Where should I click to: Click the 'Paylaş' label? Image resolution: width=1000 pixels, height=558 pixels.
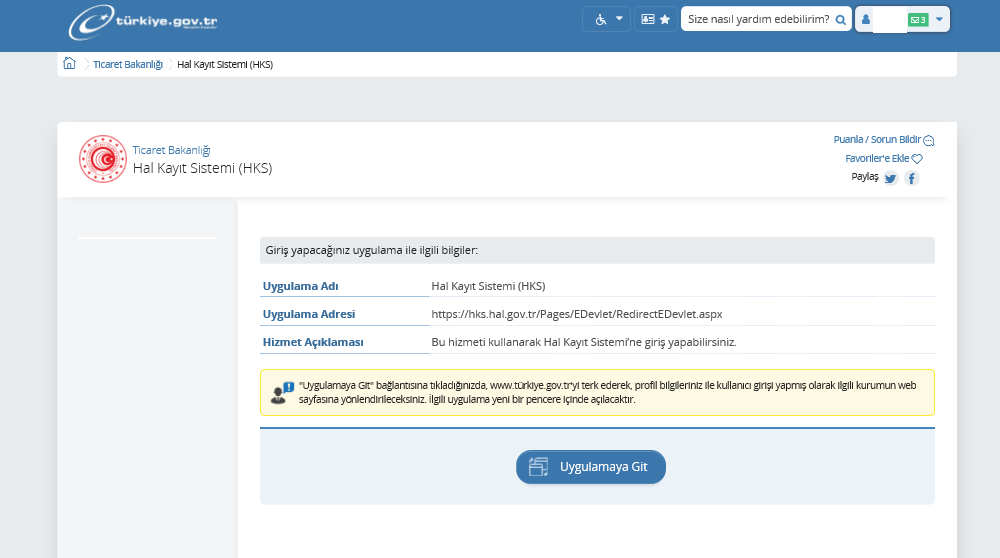tap(865, 177)
